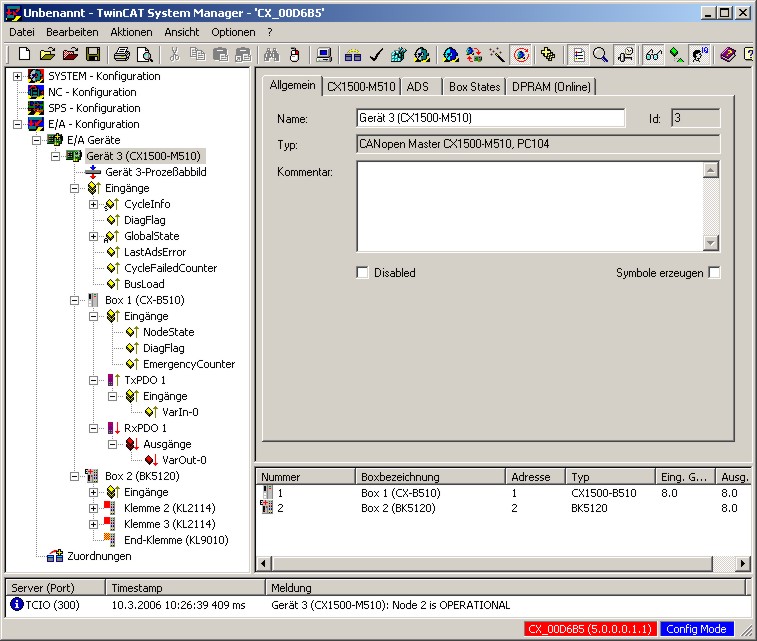Image resolution: width=757 pixels, height=641 pixels.
Task: Click the mouse pointer toolbar icon
Action: pos(294,55)
